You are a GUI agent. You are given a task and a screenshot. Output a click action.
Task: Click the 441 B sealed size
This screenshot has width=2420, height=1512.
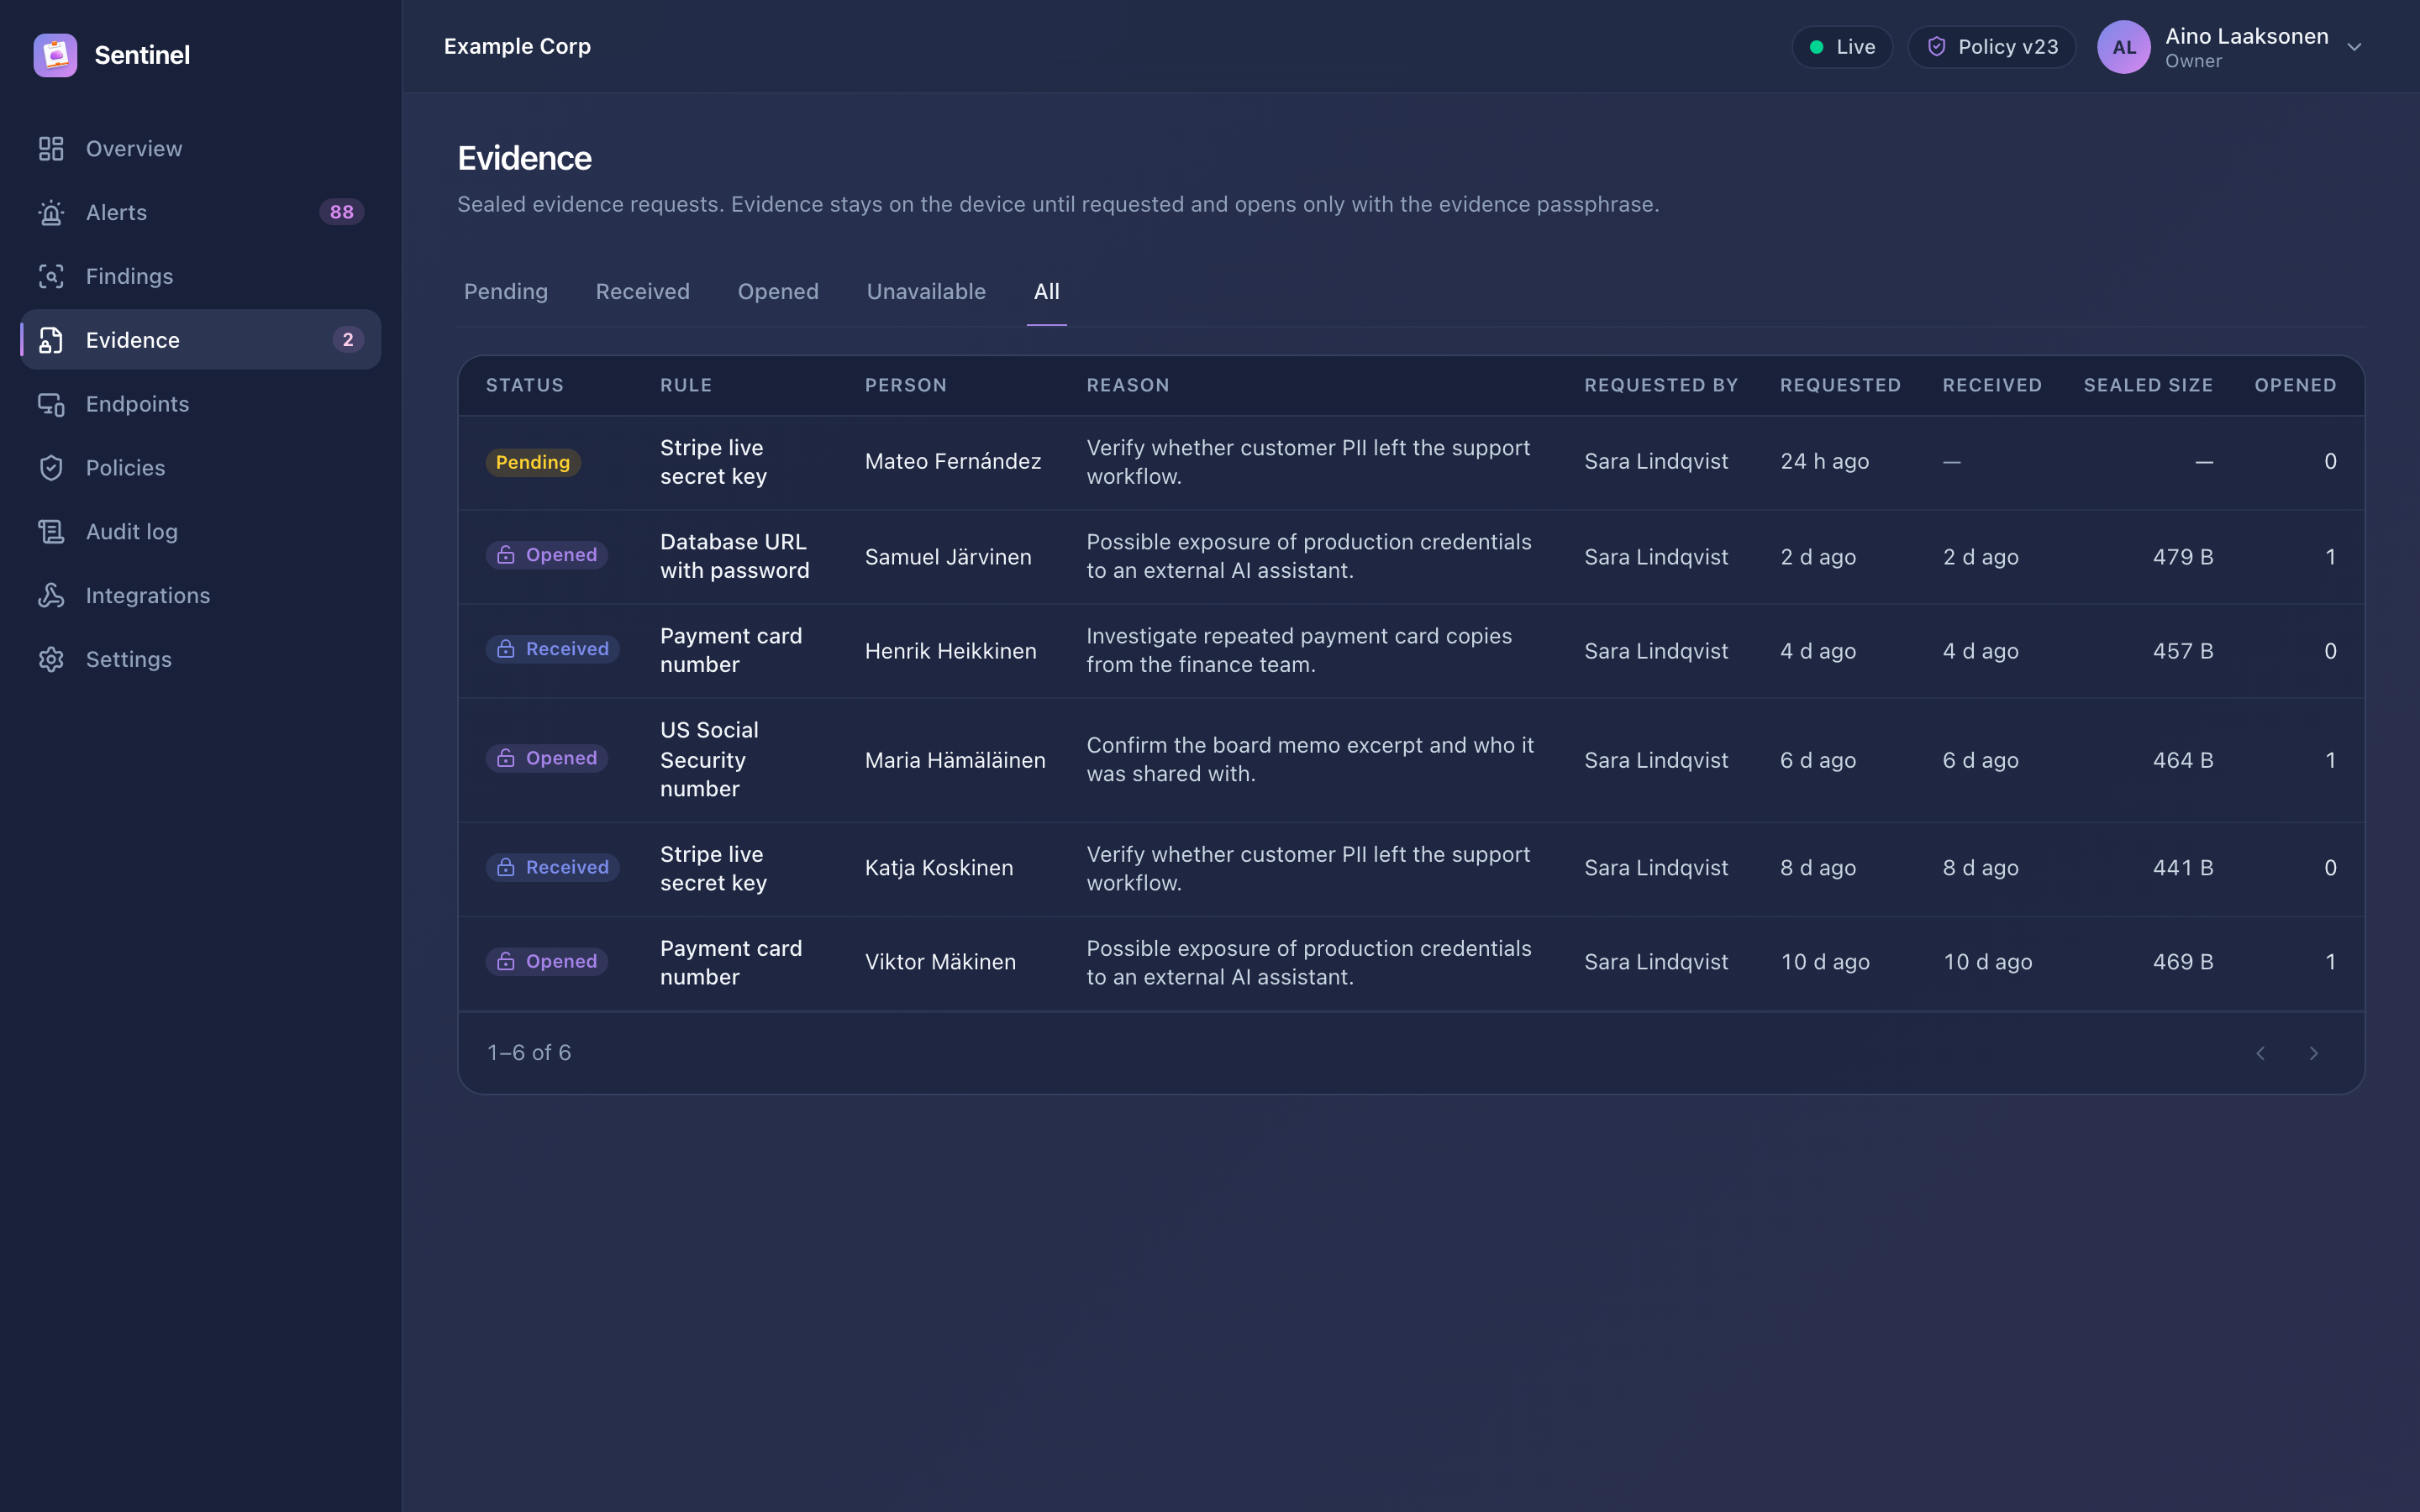[x=2183, y=867]
